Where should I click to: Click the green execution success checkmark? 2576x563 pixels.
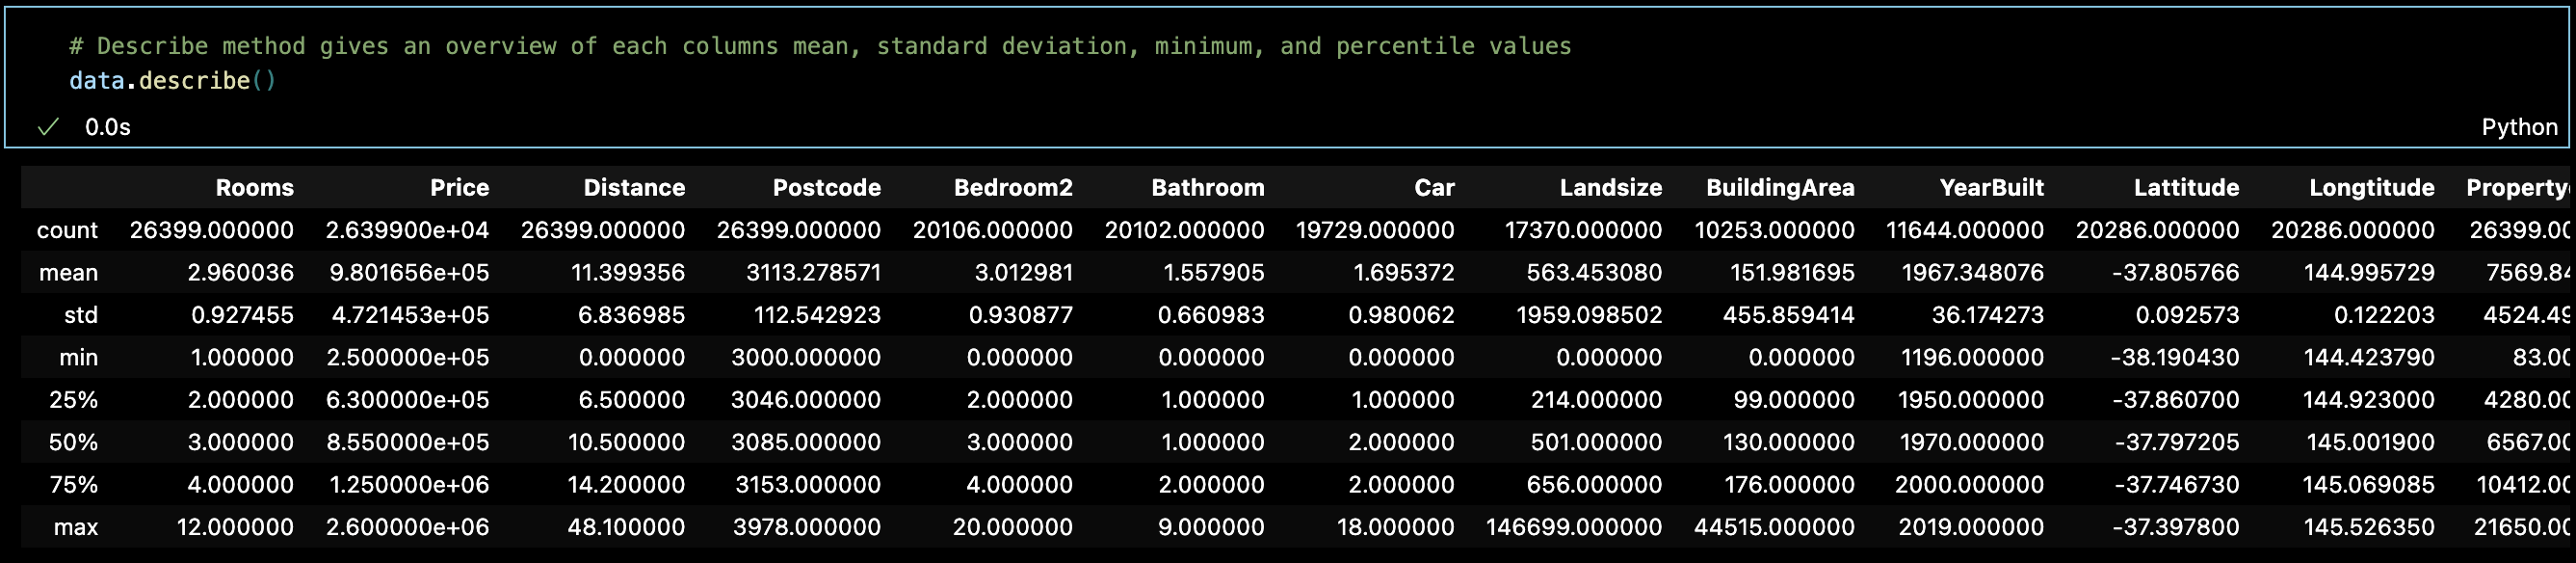[x=48, y=127]
